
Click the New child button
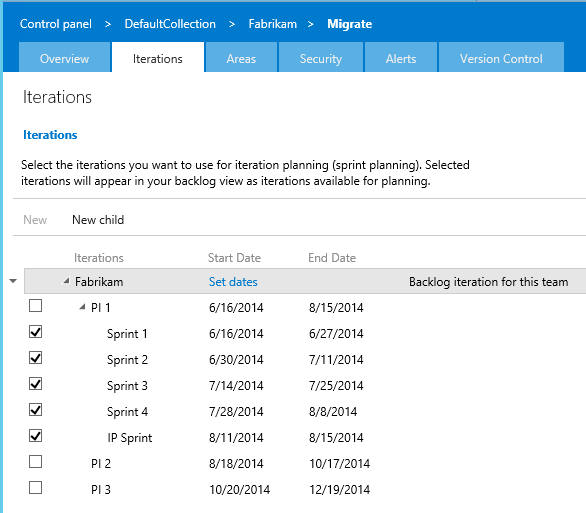tap(98, 220)
